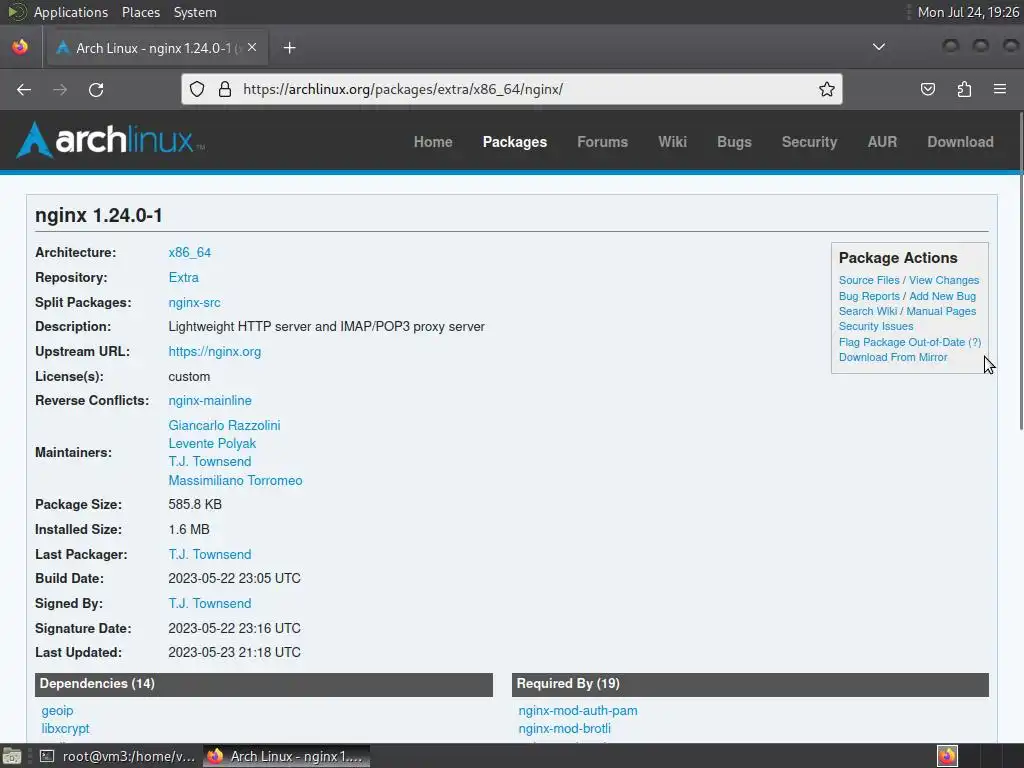Open the libxcrypt dependency link
This screenshot has height=768, width=1024.
[65, 728]
